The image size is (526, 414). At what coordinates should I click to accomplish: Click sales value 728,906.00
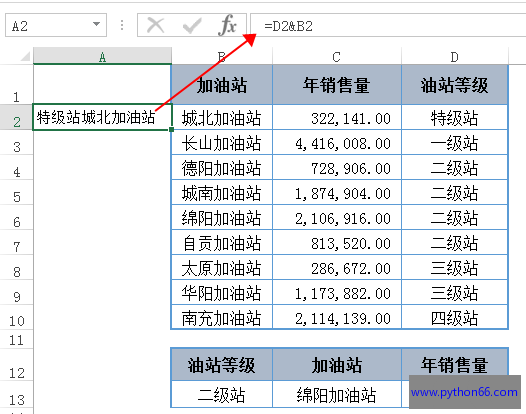pyautogui.click(x=337, y=167)
